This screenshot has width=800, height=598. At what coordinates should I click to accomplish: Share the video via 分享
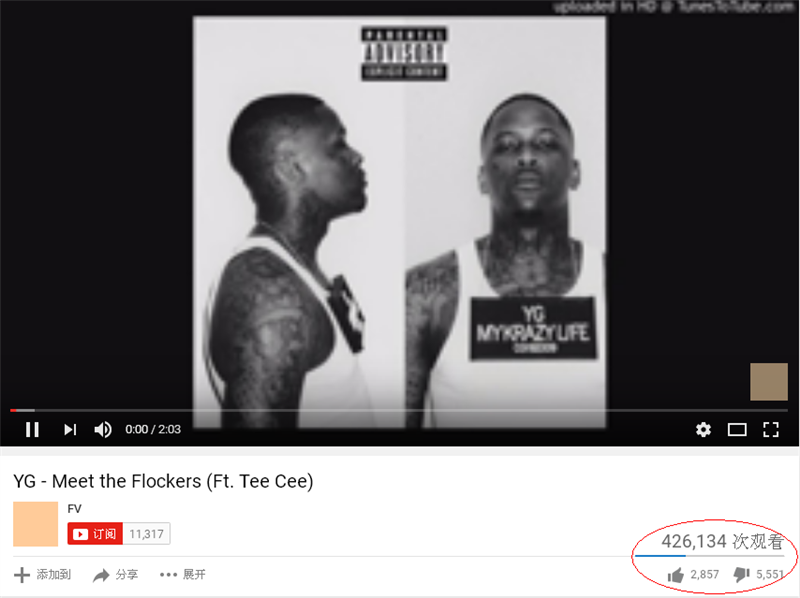(x=115, y=575)
